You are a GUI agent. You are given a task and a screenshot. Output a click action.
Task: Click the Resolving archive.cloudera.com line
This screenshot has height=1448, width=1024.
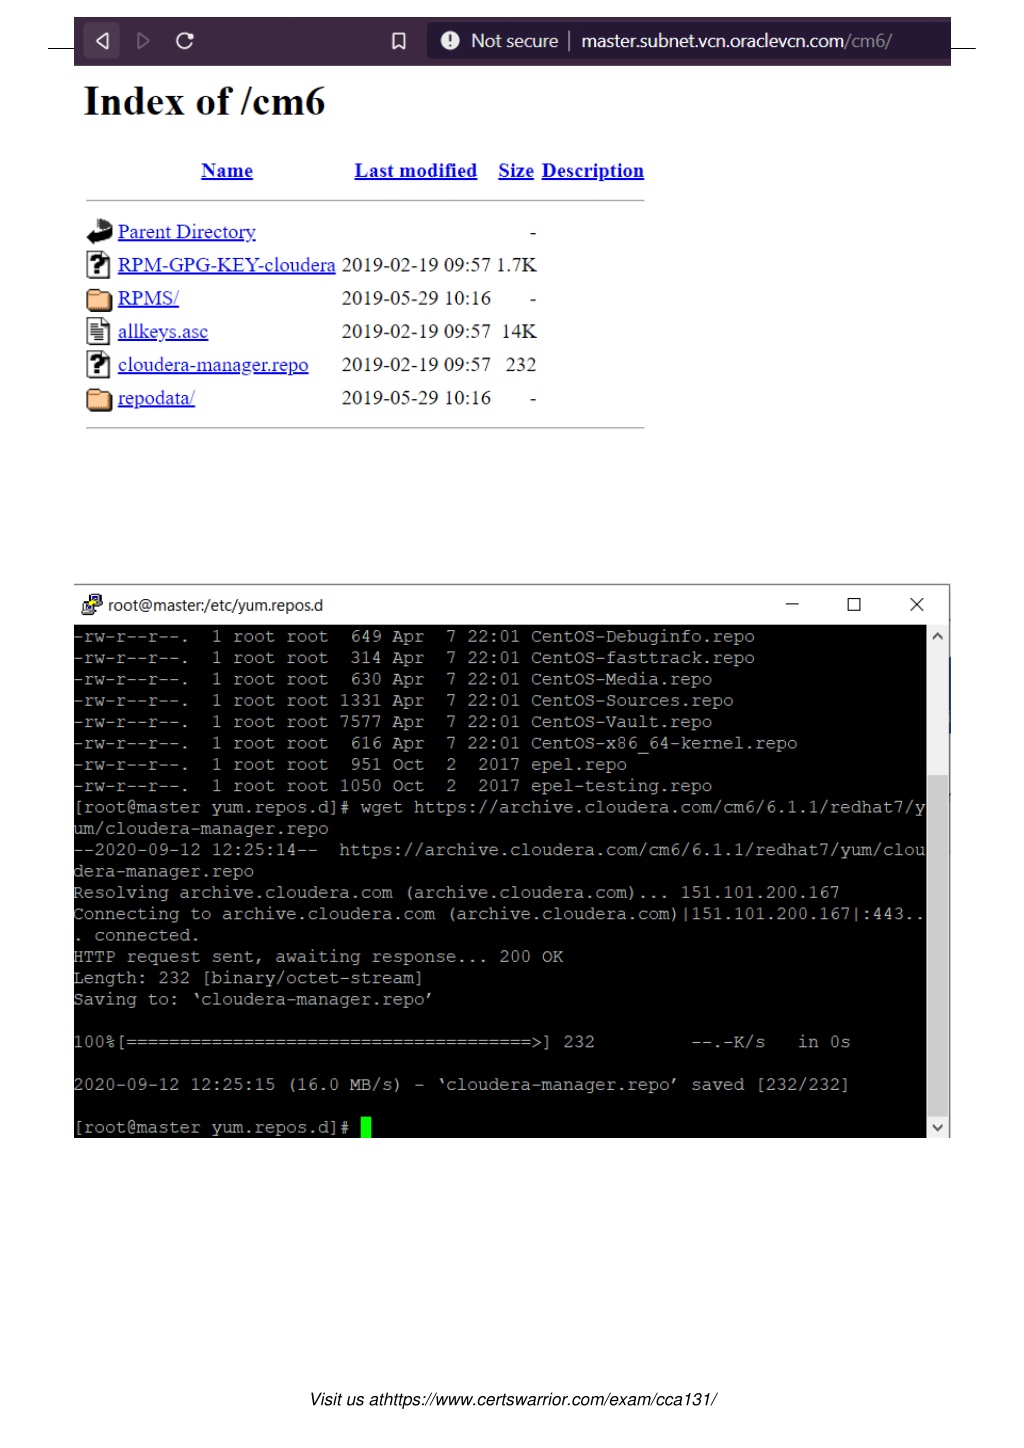coord(457,893)
